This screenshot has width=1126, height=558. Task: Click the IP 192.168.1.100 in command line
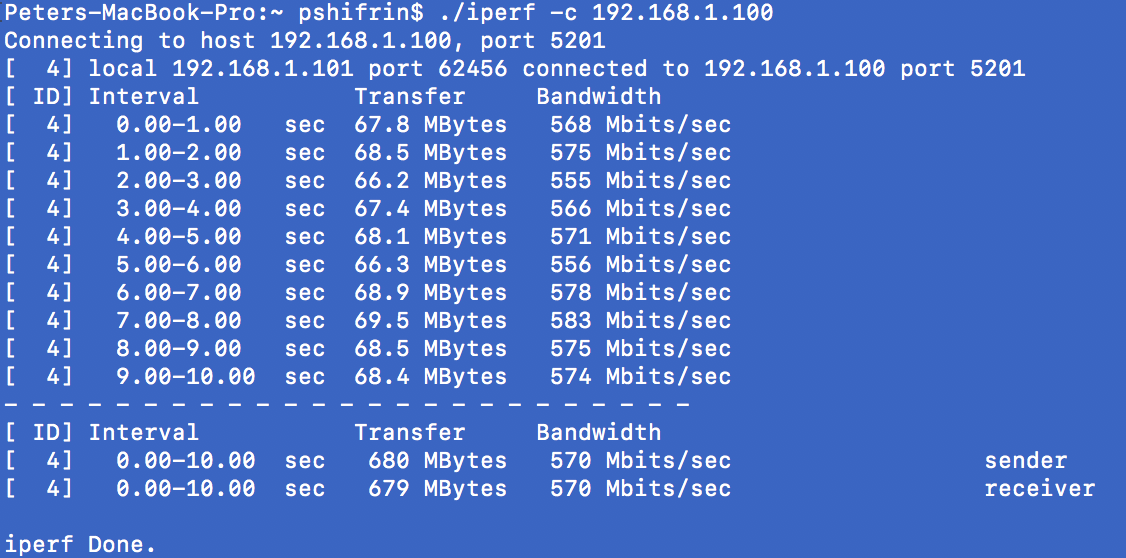pyautogui.click(x=682, y=12)
